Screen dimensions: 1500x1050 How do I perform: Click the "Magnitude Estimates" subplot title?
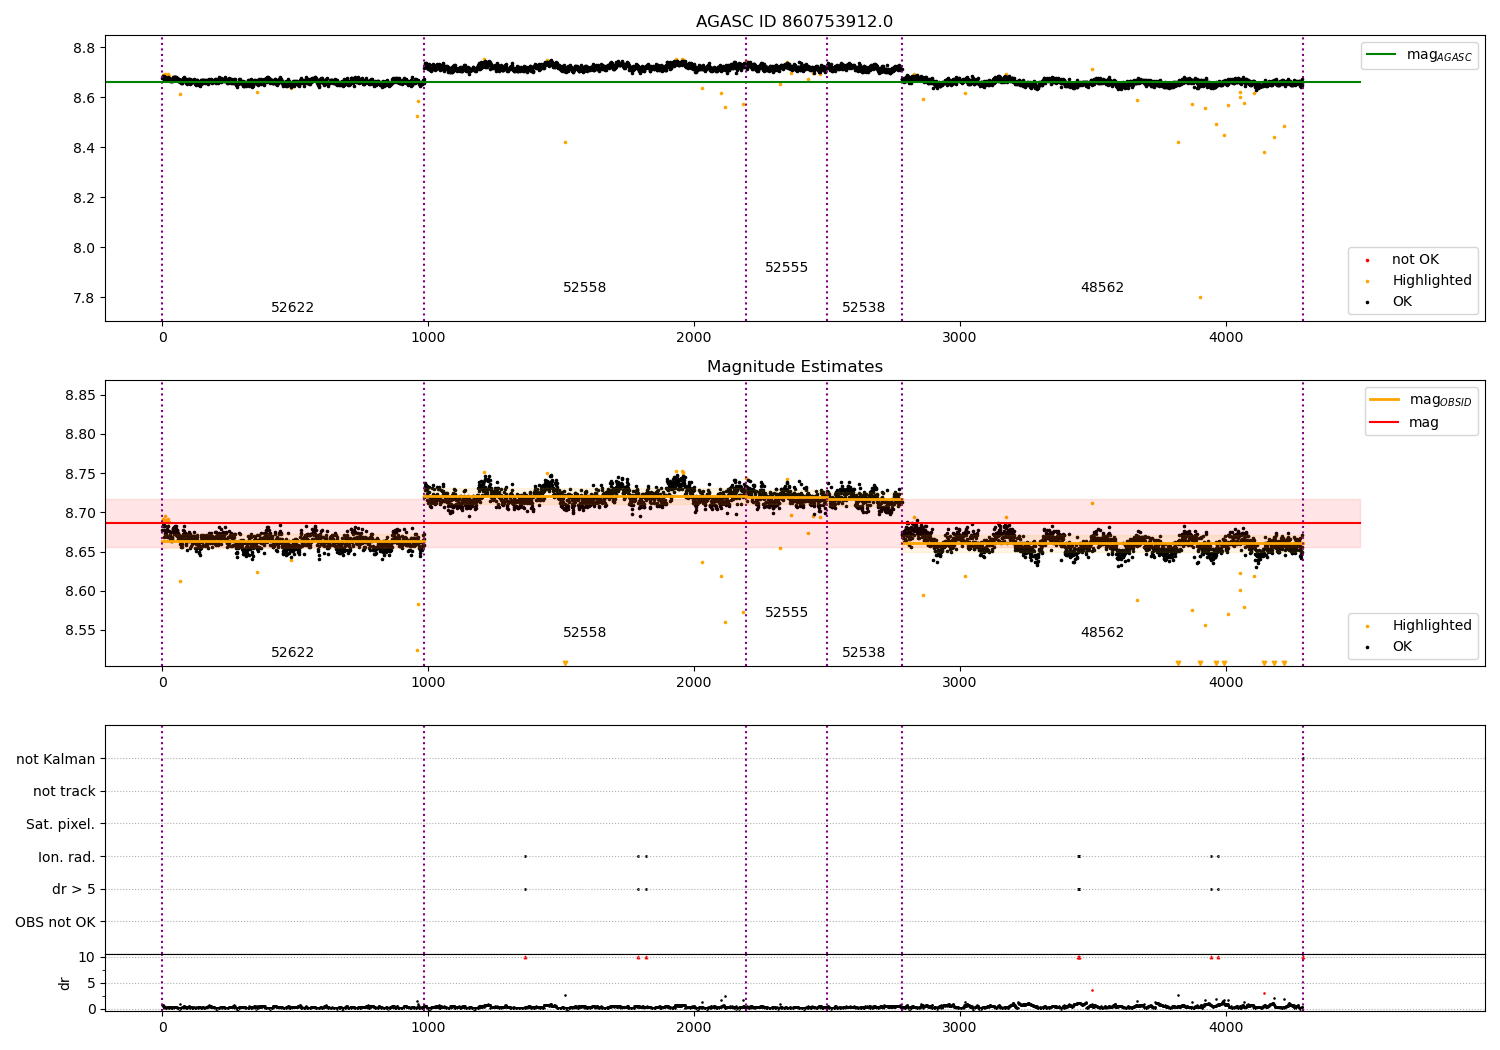coord(794,367)
